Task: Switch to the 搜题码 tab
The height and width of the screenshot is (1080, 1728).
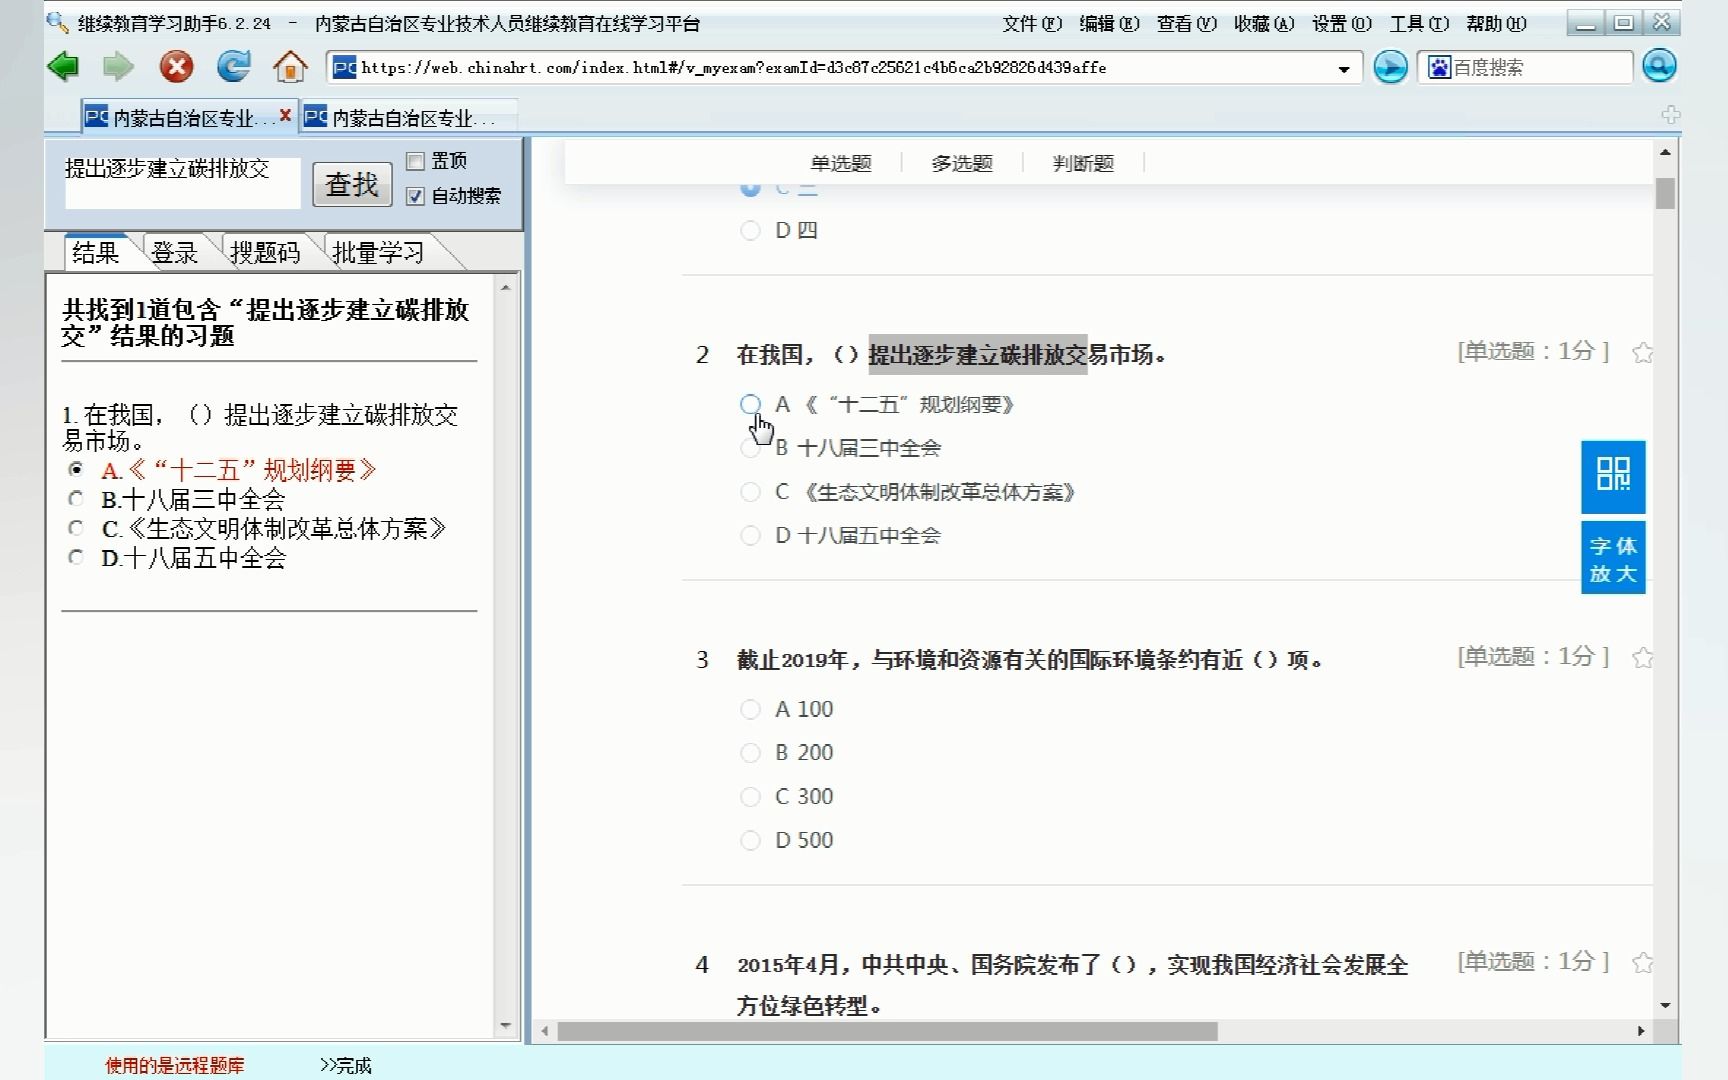Action: 265,252
